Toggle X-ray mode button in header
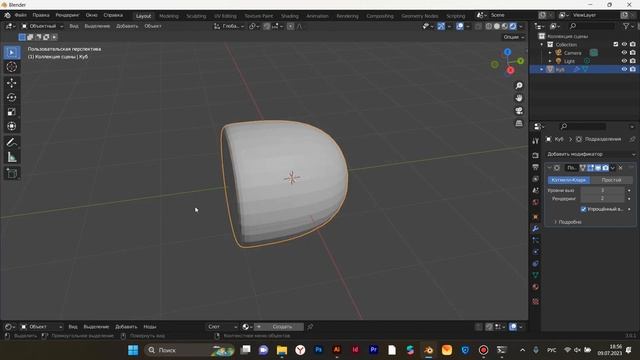This screenshot has width=640, height=360. [x=478, y=26]
